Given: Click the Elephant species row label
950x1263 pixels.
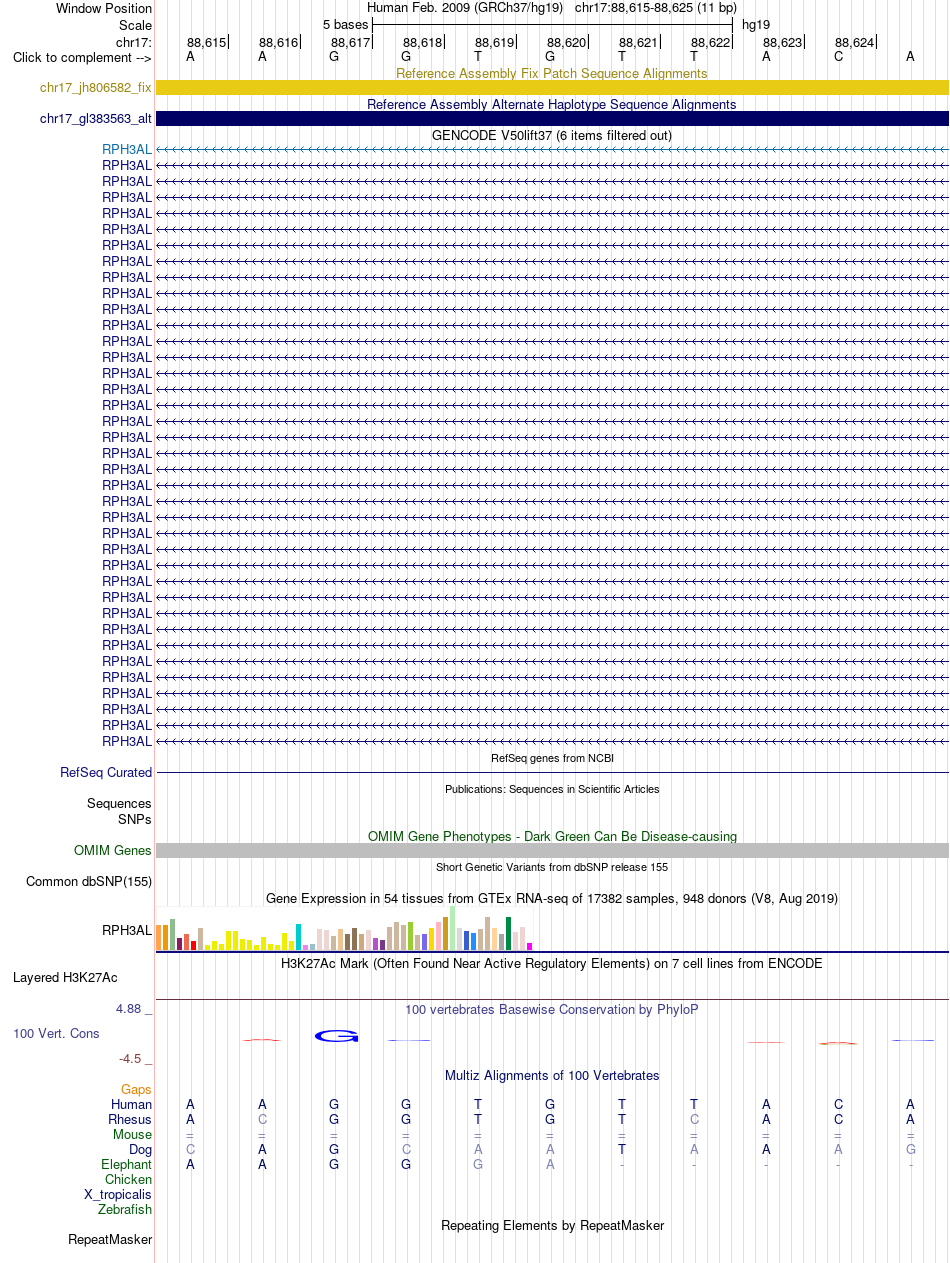Looking at the screenshot, I should click(x=126, y=1165).
